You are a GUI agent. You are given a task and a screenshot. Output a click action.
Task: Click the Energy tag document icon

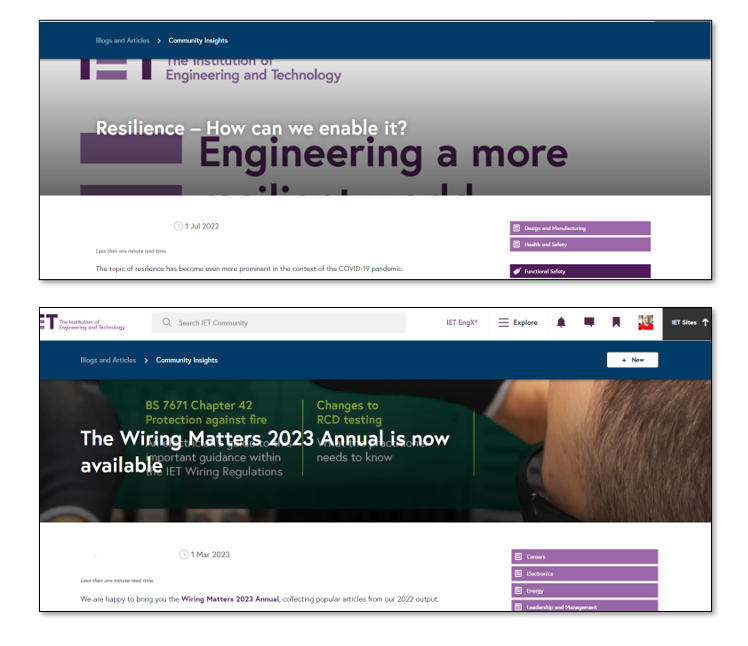[x=519, y=591]
